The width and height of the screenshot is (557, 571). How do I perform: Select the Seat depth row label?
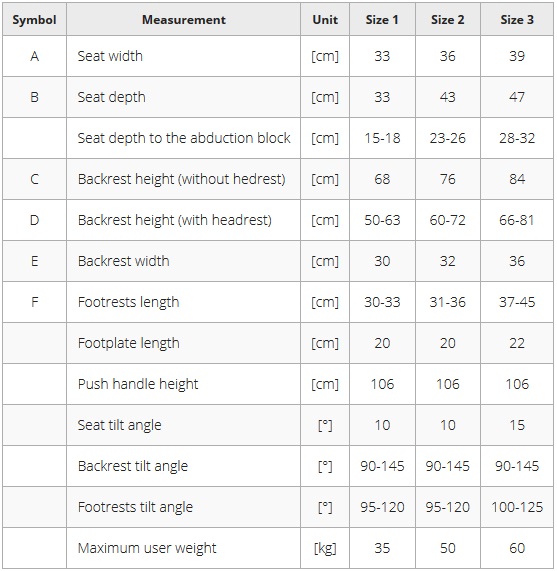pyautogui.click(x=111, y=97)
